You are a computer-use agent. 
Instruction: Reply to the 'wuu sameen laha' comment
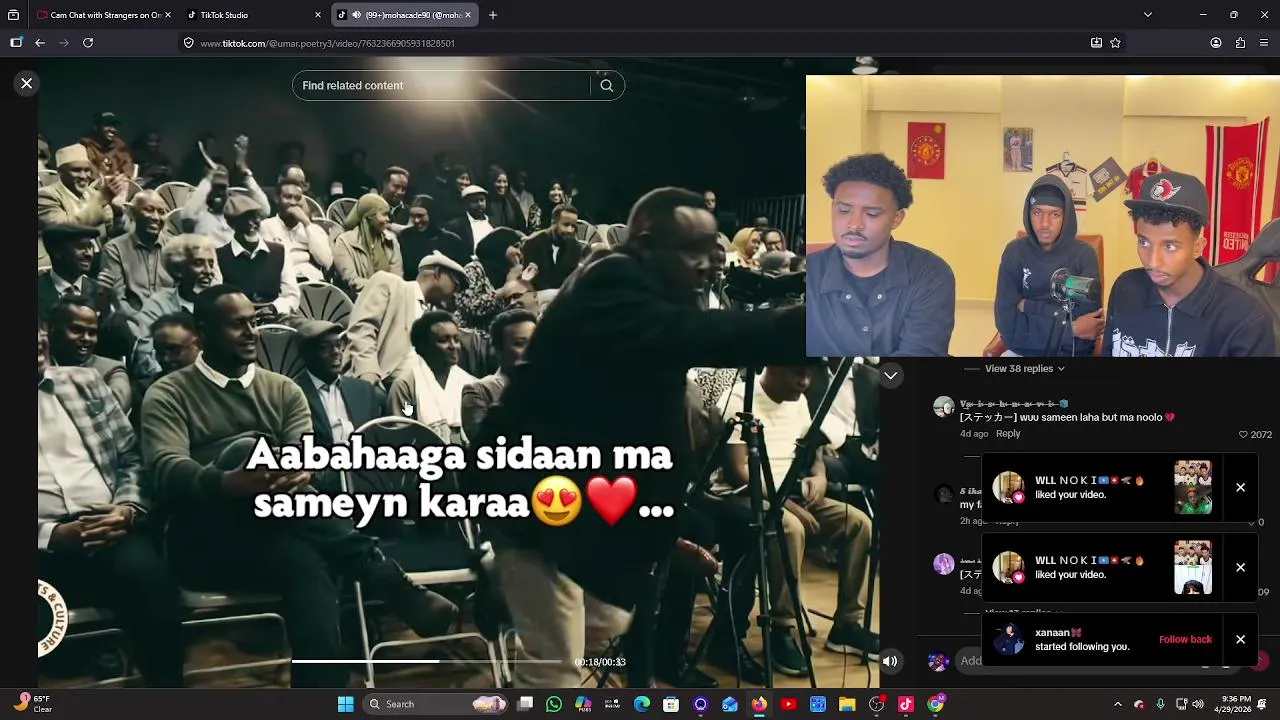(1008, 434)
